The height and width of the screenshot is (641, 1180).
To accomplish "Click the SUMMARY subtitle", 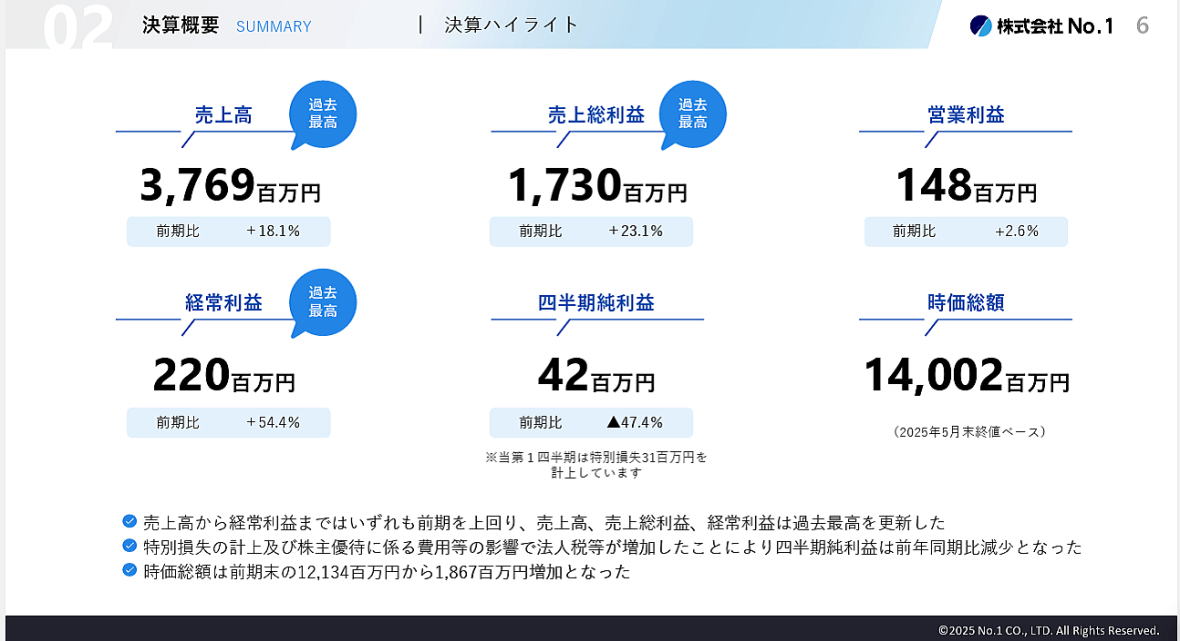I will pos(274,26).
